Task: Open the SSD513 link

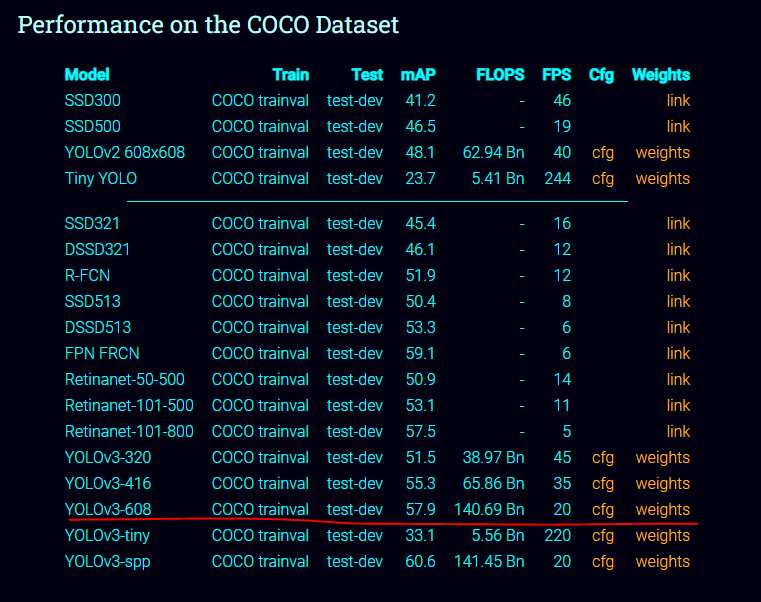Action: point(678,301)
